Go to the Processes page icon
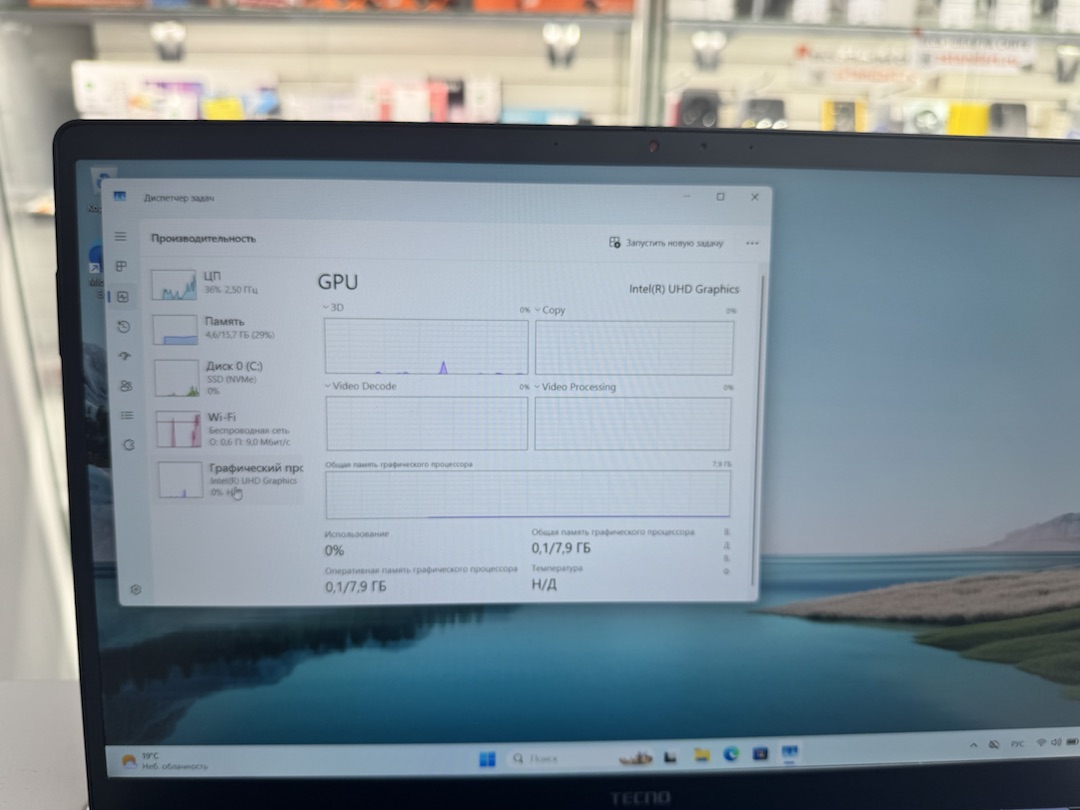Image resolution: width=1080 pixels, height=810 pixels. point(121,266)
